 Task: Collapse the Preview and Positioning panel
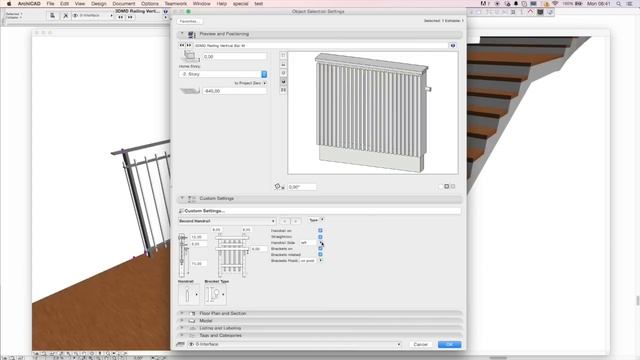coord(182,34)
